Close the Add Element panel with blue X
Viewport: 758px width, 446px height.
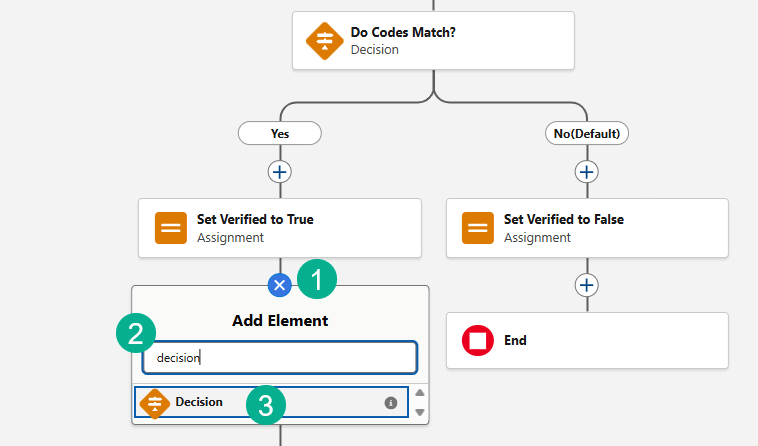tap(280, 285)
